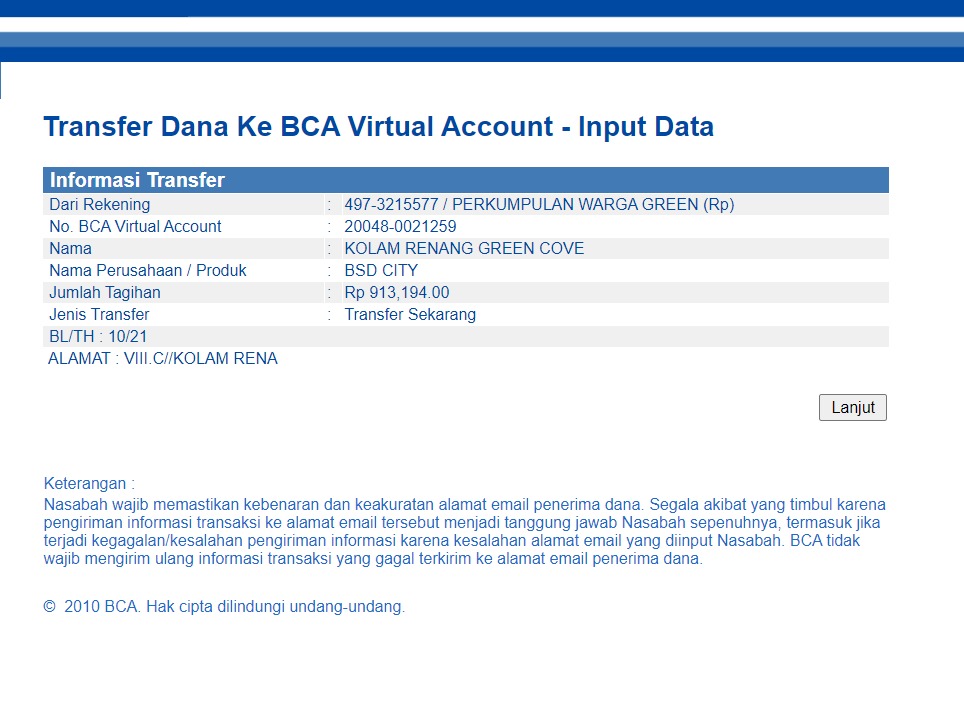Select the name KOLAM RENANG GREEN COVE
The image size is (964, 714).
click(464, 249)
